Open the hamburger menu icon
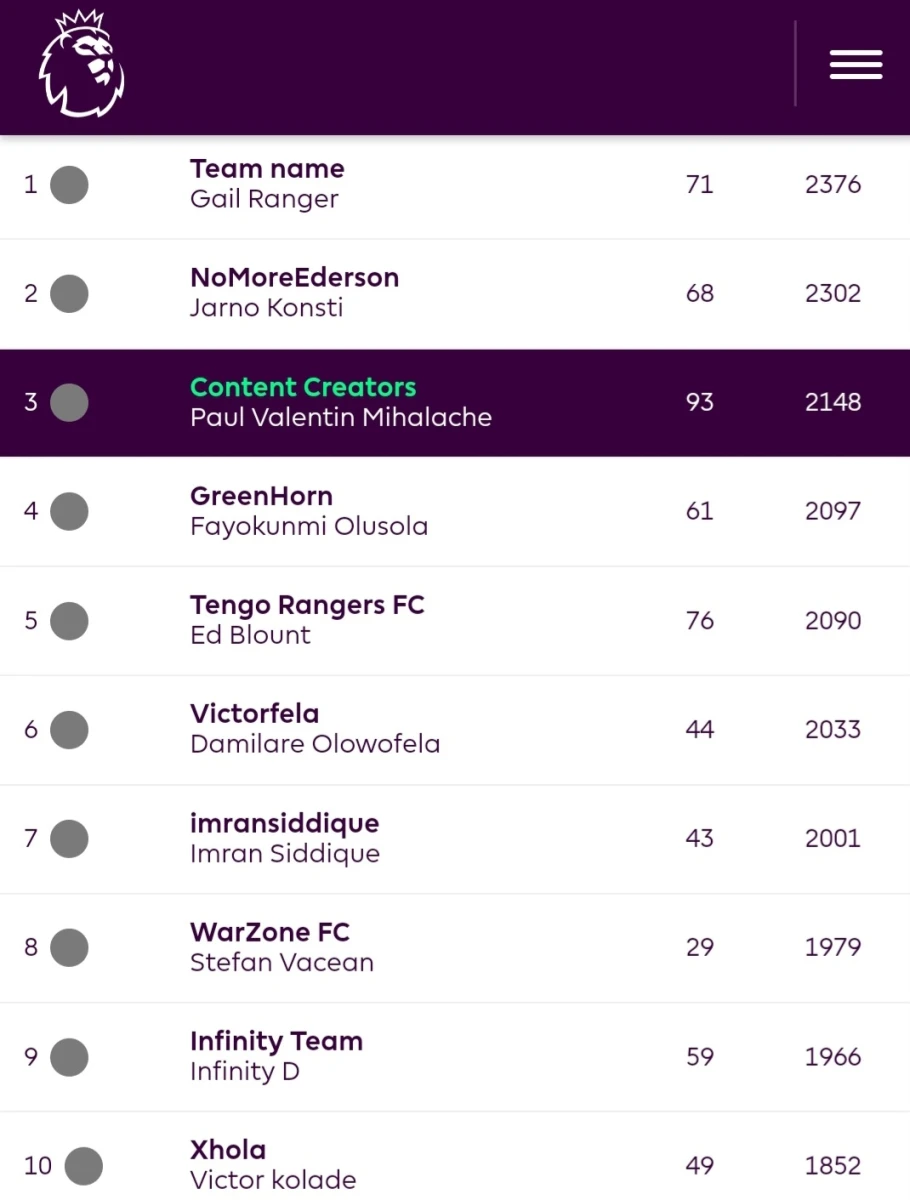The height and width of the screenshot is (1200, 910). pos(856,65)
